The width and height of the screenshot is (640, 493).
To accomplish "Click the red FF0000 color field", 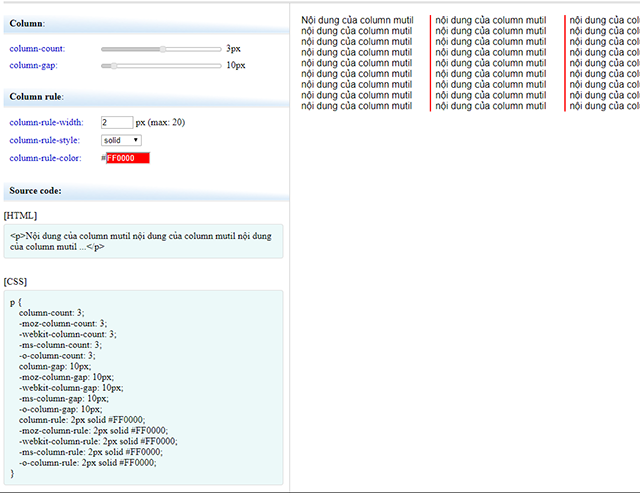I will pyautogui.click(x=128, y=158).
